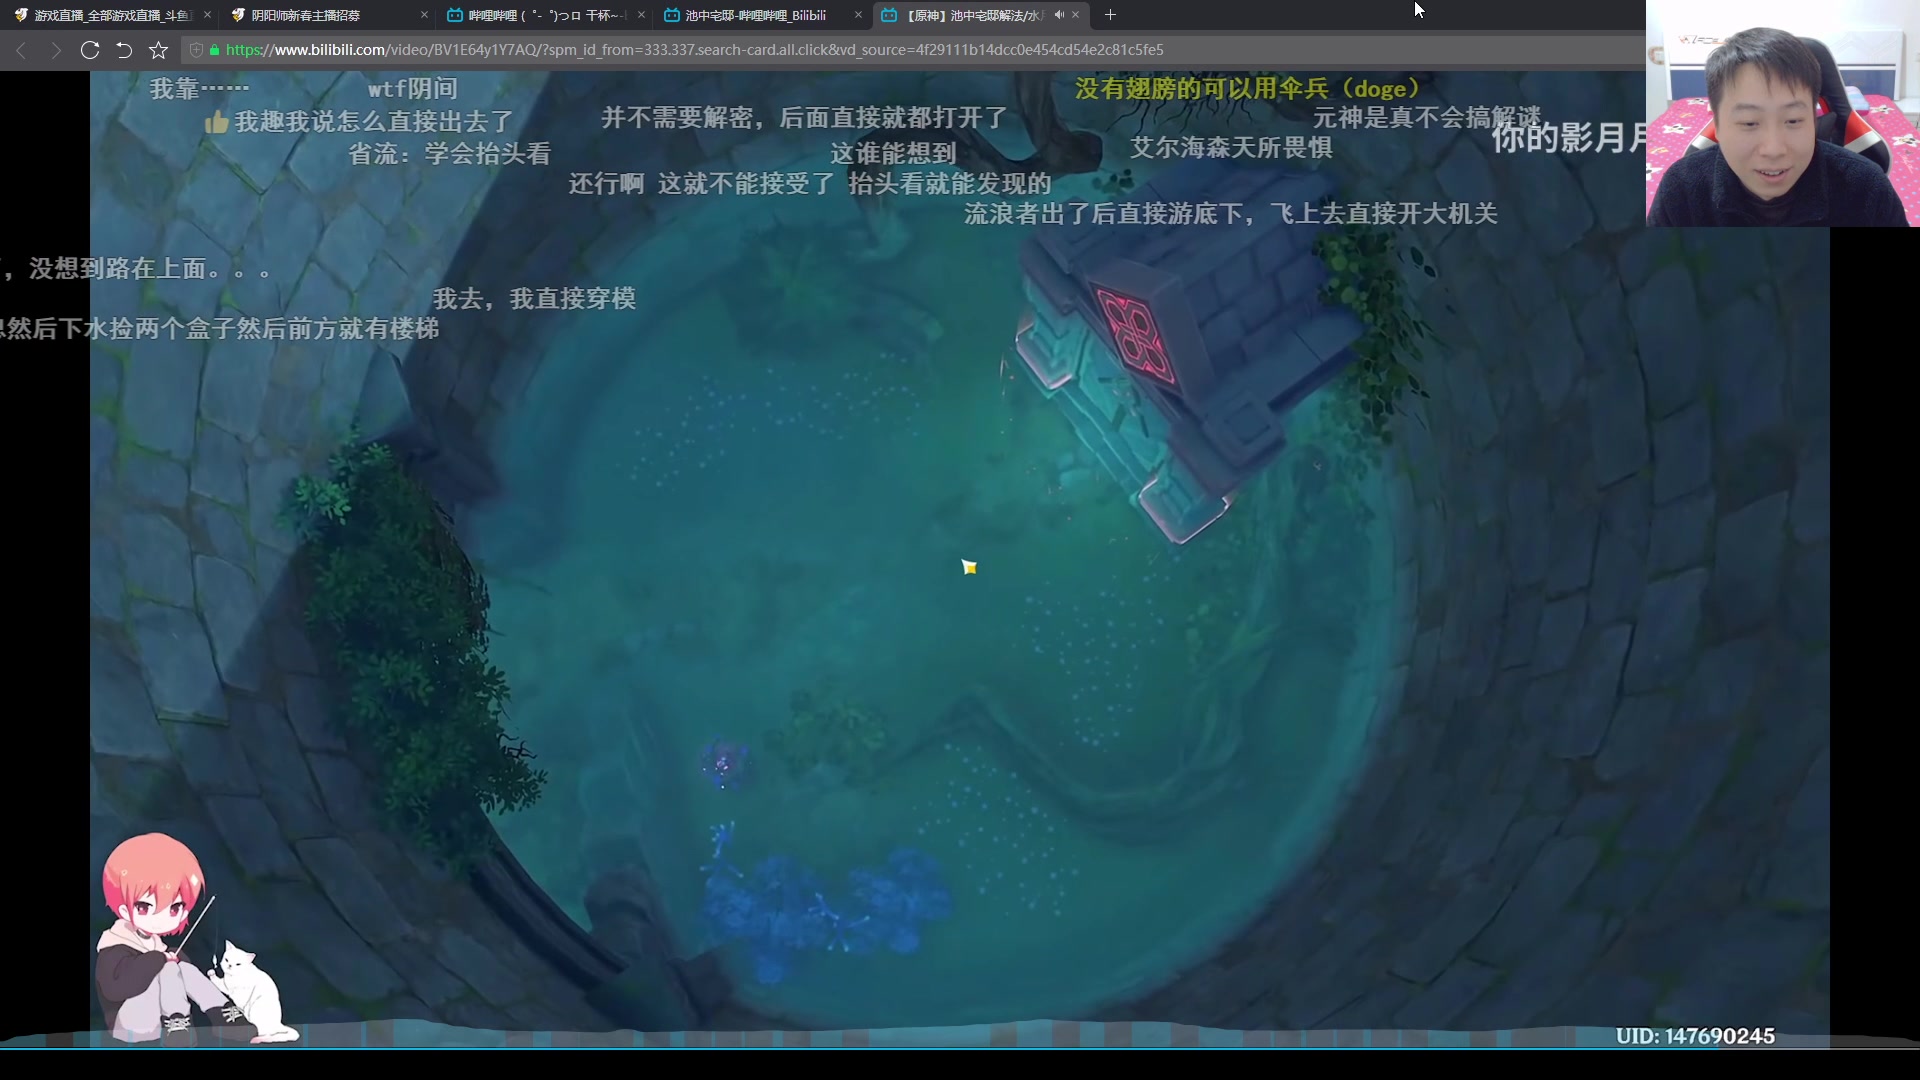Viewport: 1920px width, 1080px height.
Task: Open a new browser tab with the plus button
Action: click(1110, 15)
